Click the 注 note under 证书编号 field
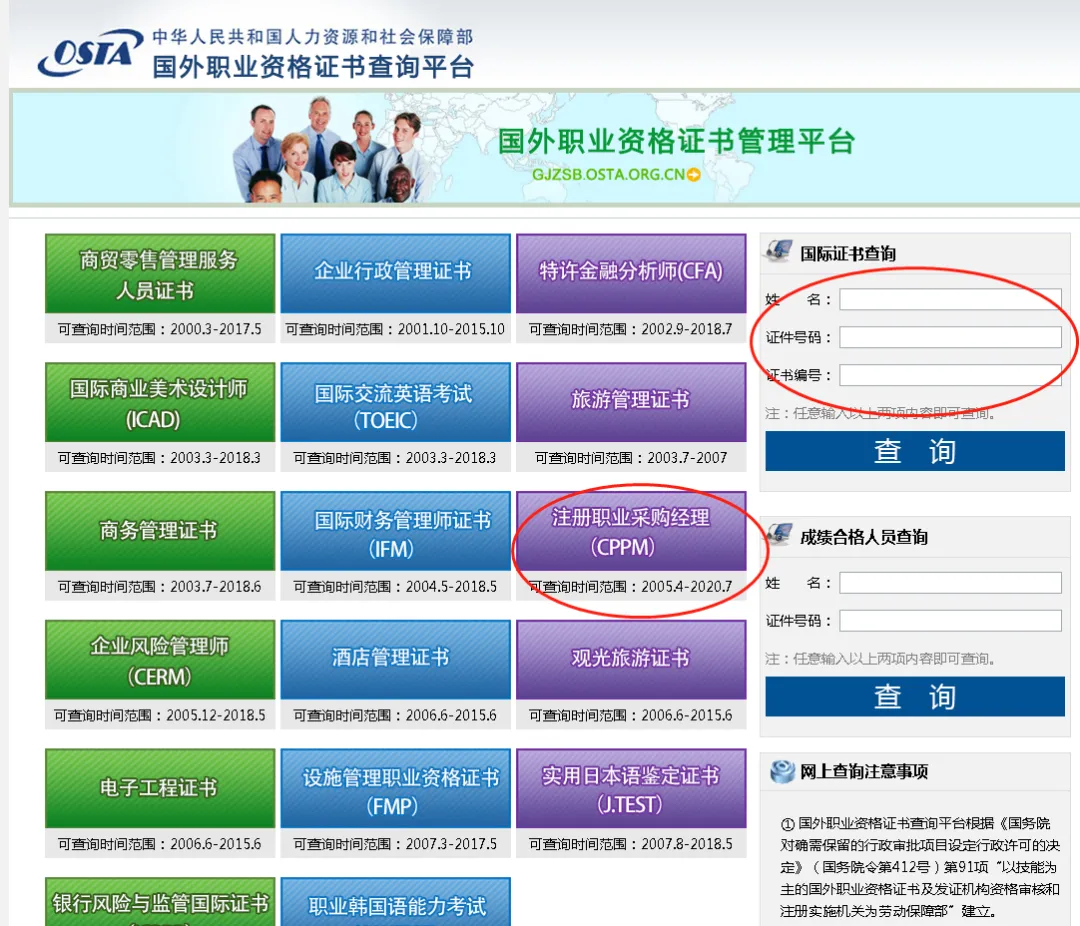This screenshot has width=1080, height=926. click(880, 413)
